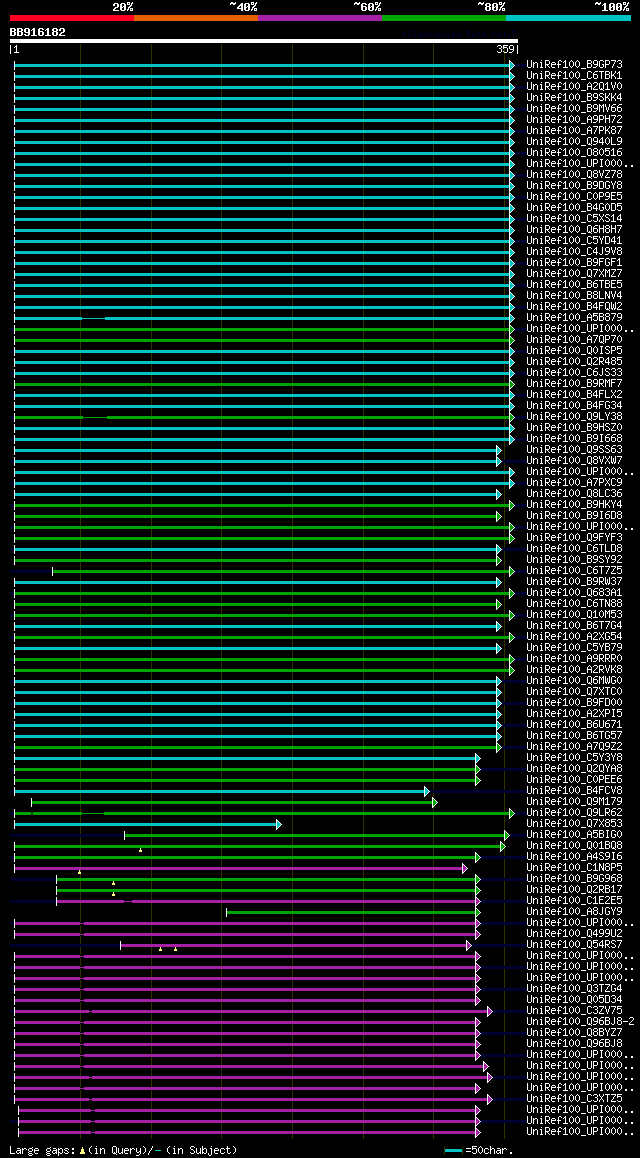Screen dimensions: 640x1158
Task: Click the purple alignment bar for UniRef100_Q54RS7
Action: pos(296,945)
